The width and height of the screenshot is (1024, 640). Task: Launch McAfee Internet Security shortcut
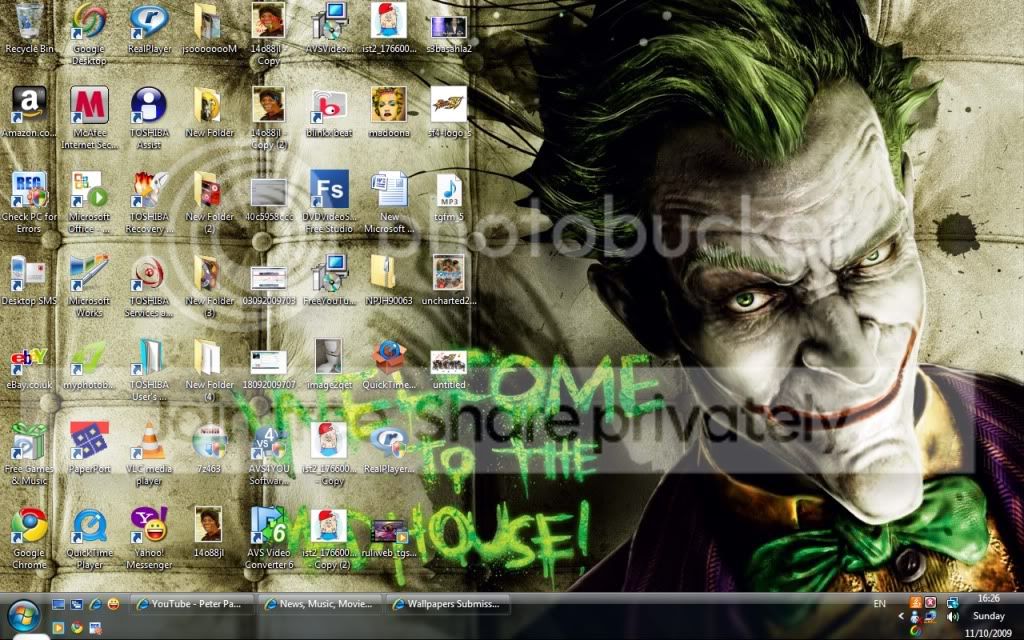pyautogui.click(x=89, y=118)
